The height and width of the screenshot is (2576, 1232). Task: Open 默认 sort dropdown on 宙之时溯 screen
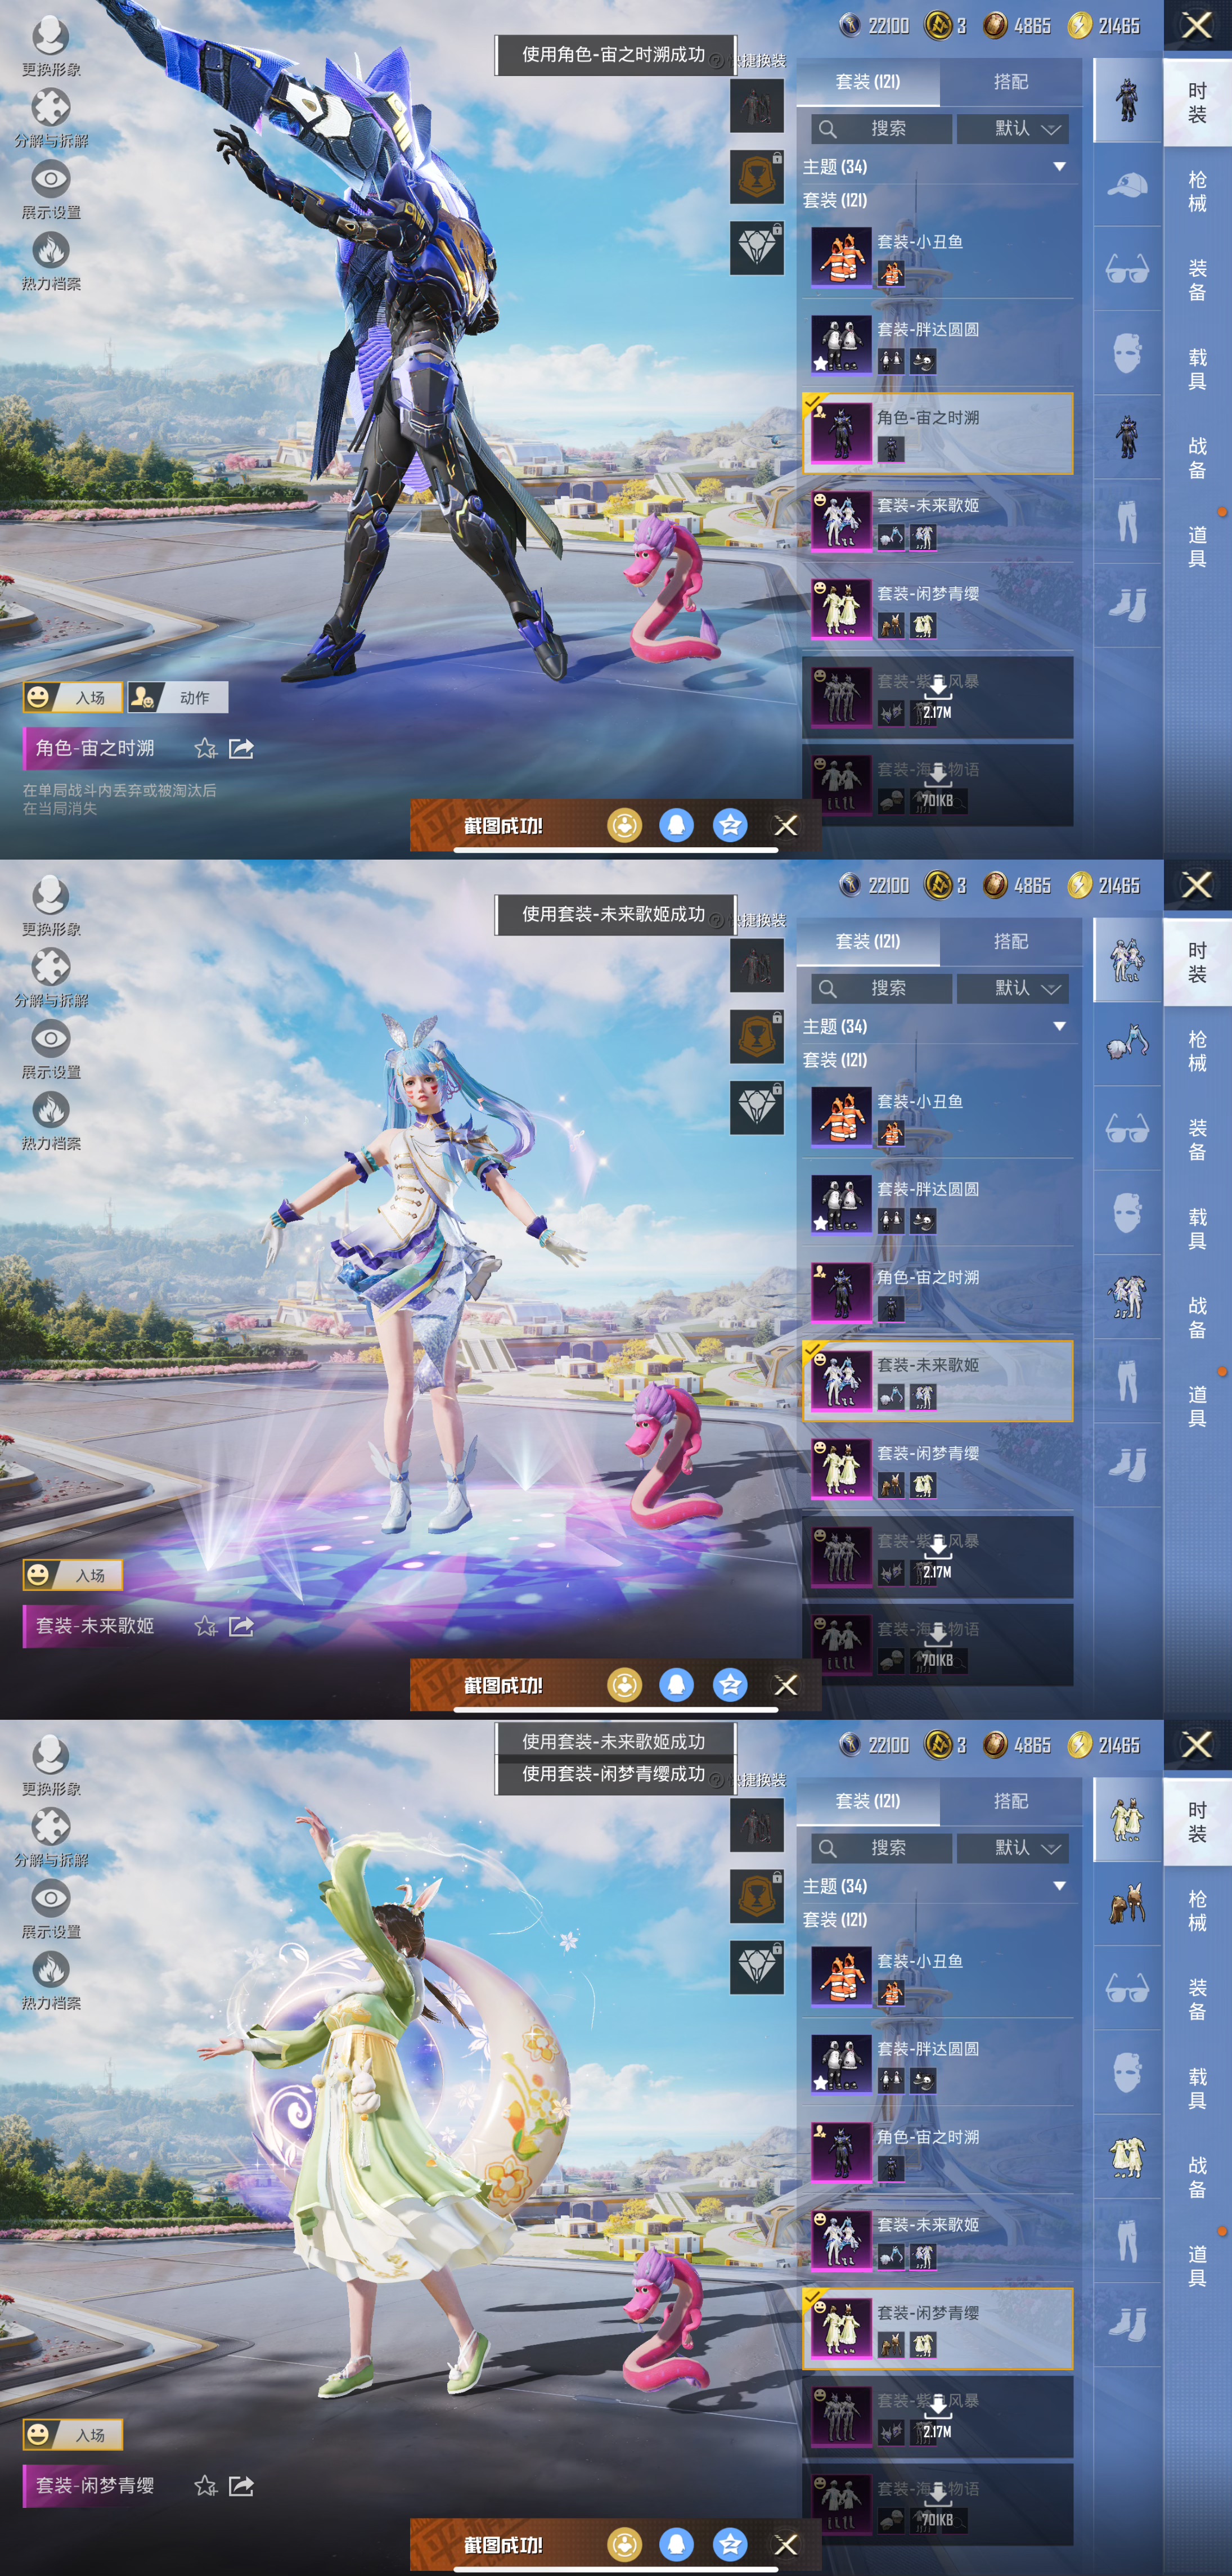coord(1012,128)
